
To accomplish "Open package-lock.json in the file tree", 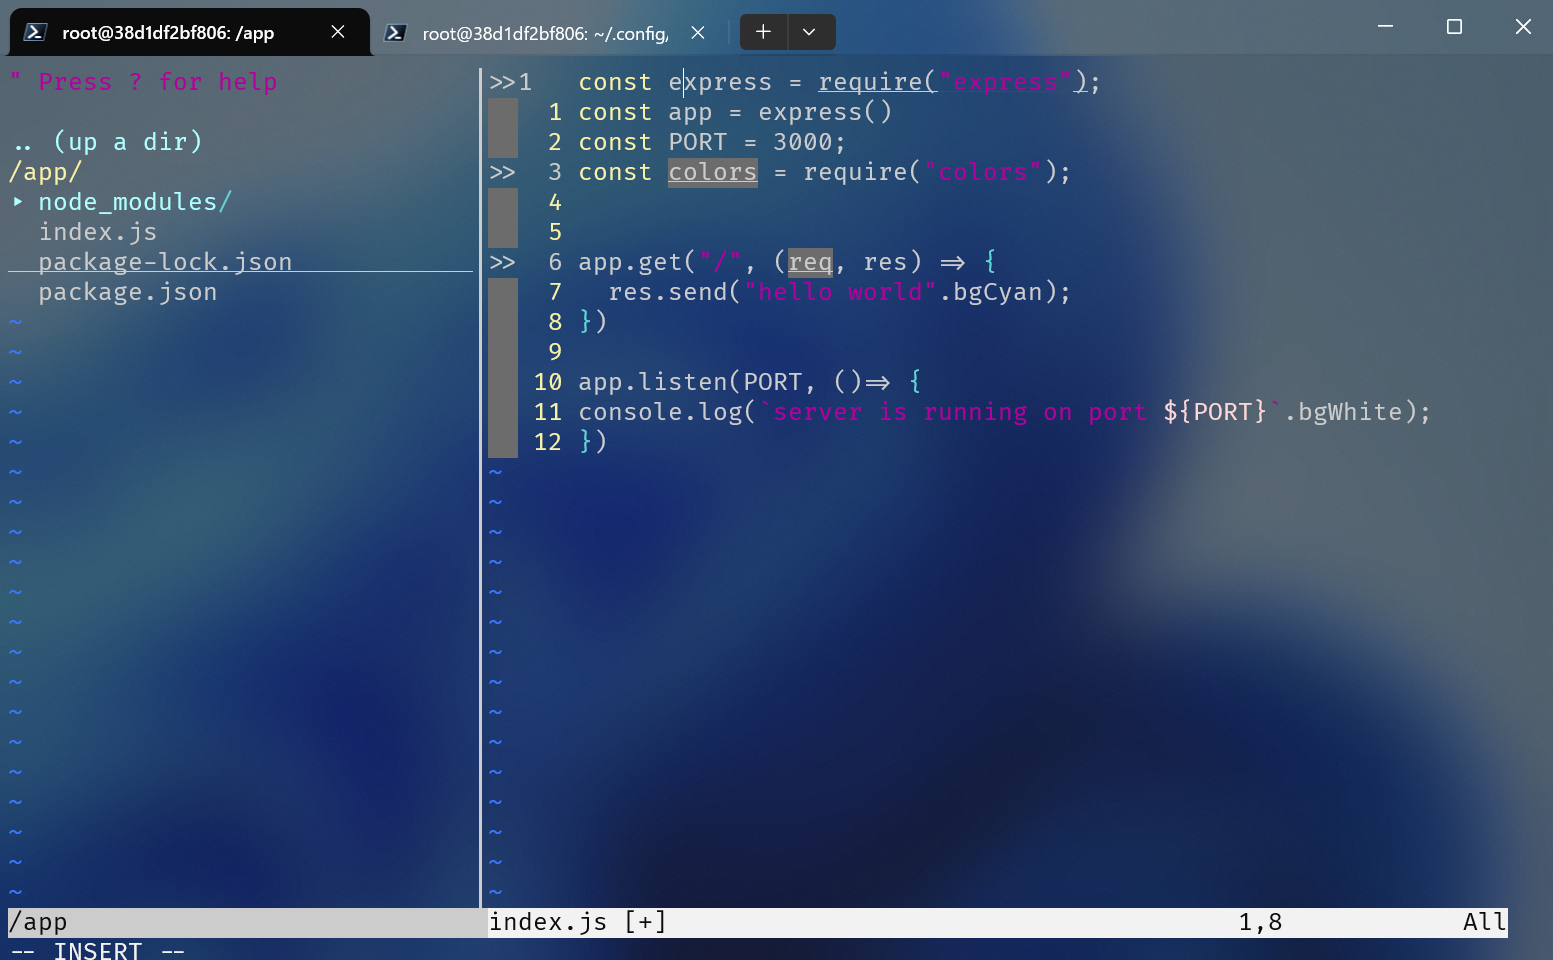I will [165, 262].
